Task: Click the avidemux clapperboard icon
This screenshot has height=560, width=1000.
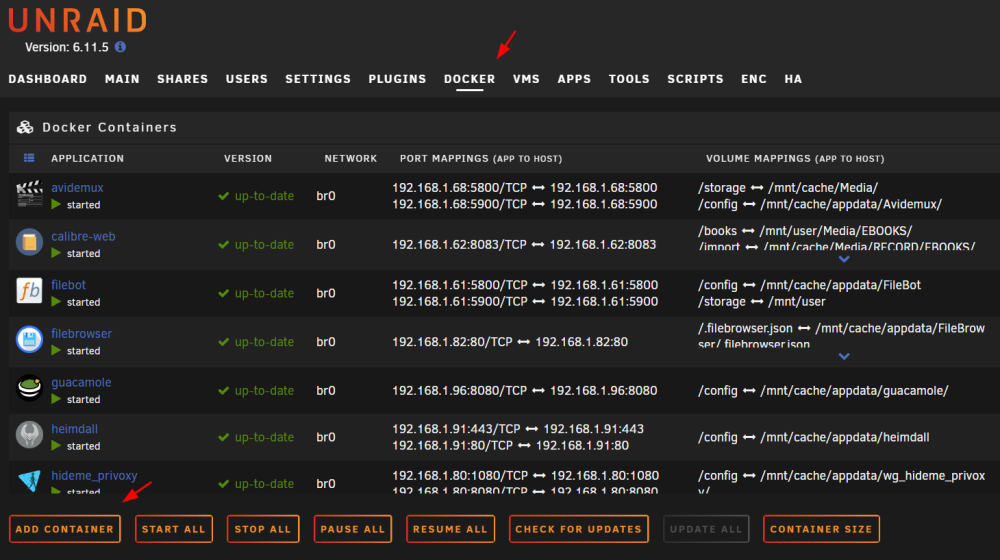Action: 29,194
